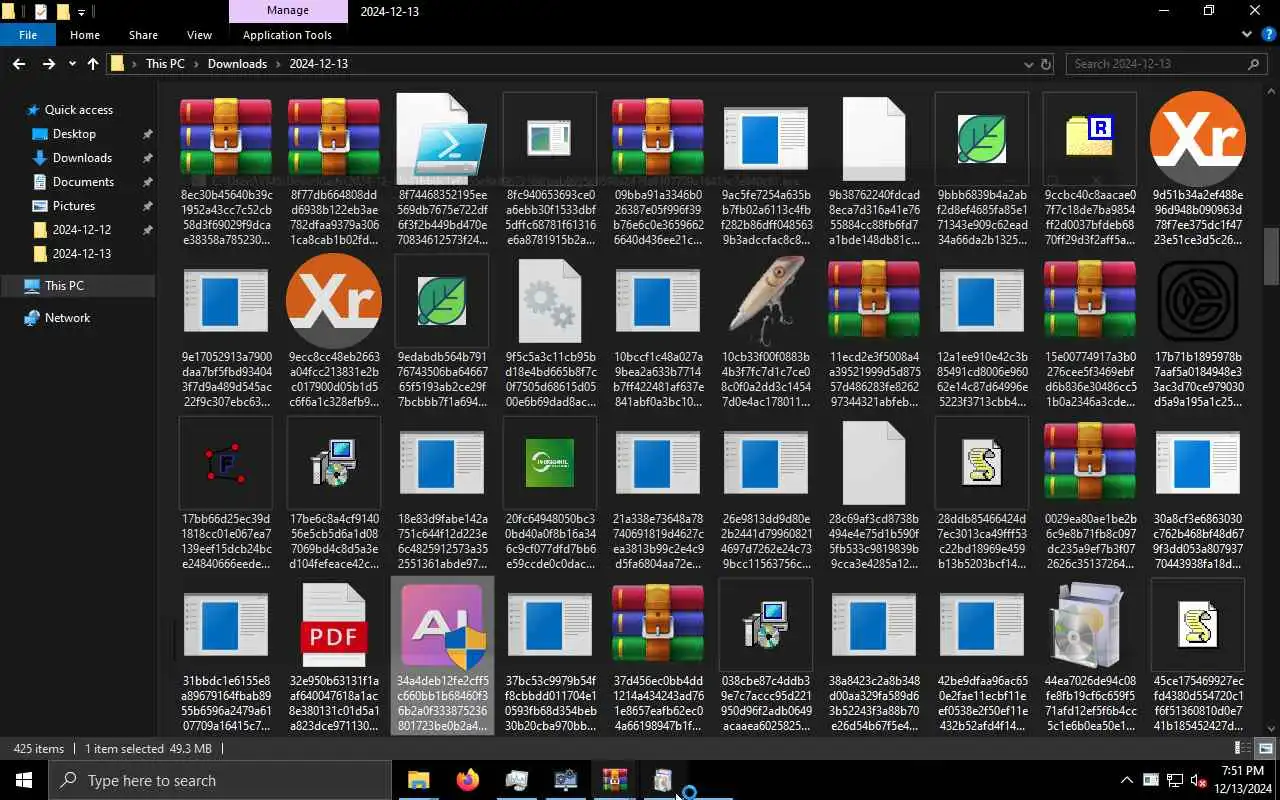Open Pictures in Quick access

(x=74, y=206)
